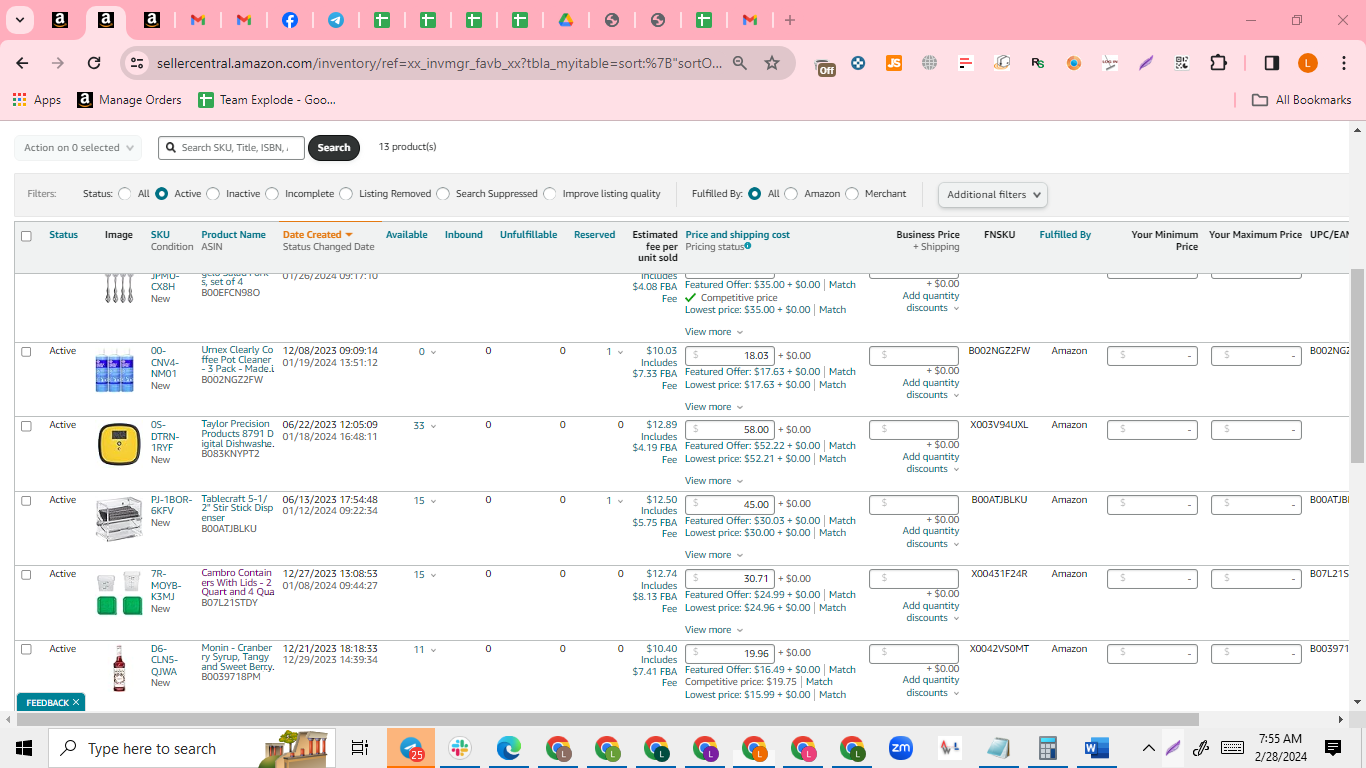Open the 'Off' badge extension

tap(826, 65)
